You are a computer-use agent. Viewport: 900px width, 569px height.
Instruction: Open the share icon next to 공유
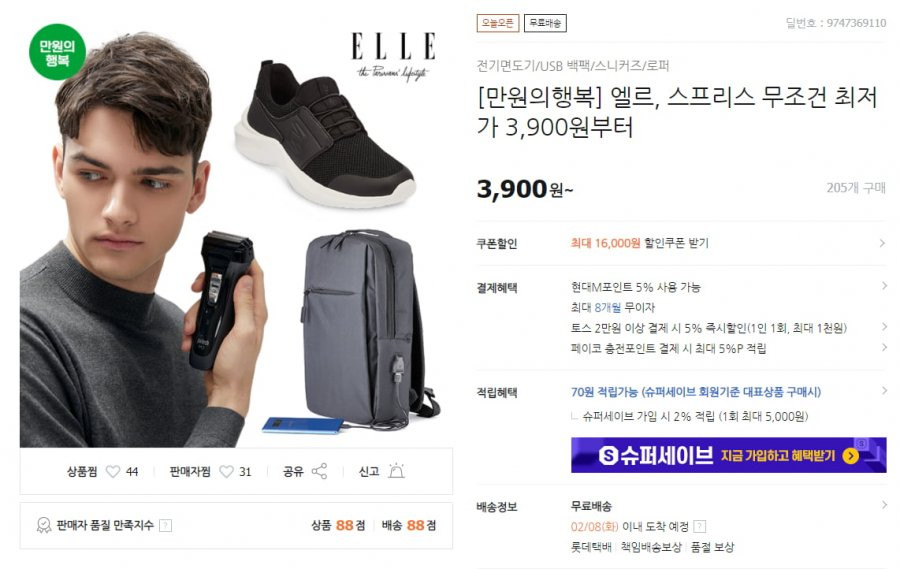coord(319,471)
